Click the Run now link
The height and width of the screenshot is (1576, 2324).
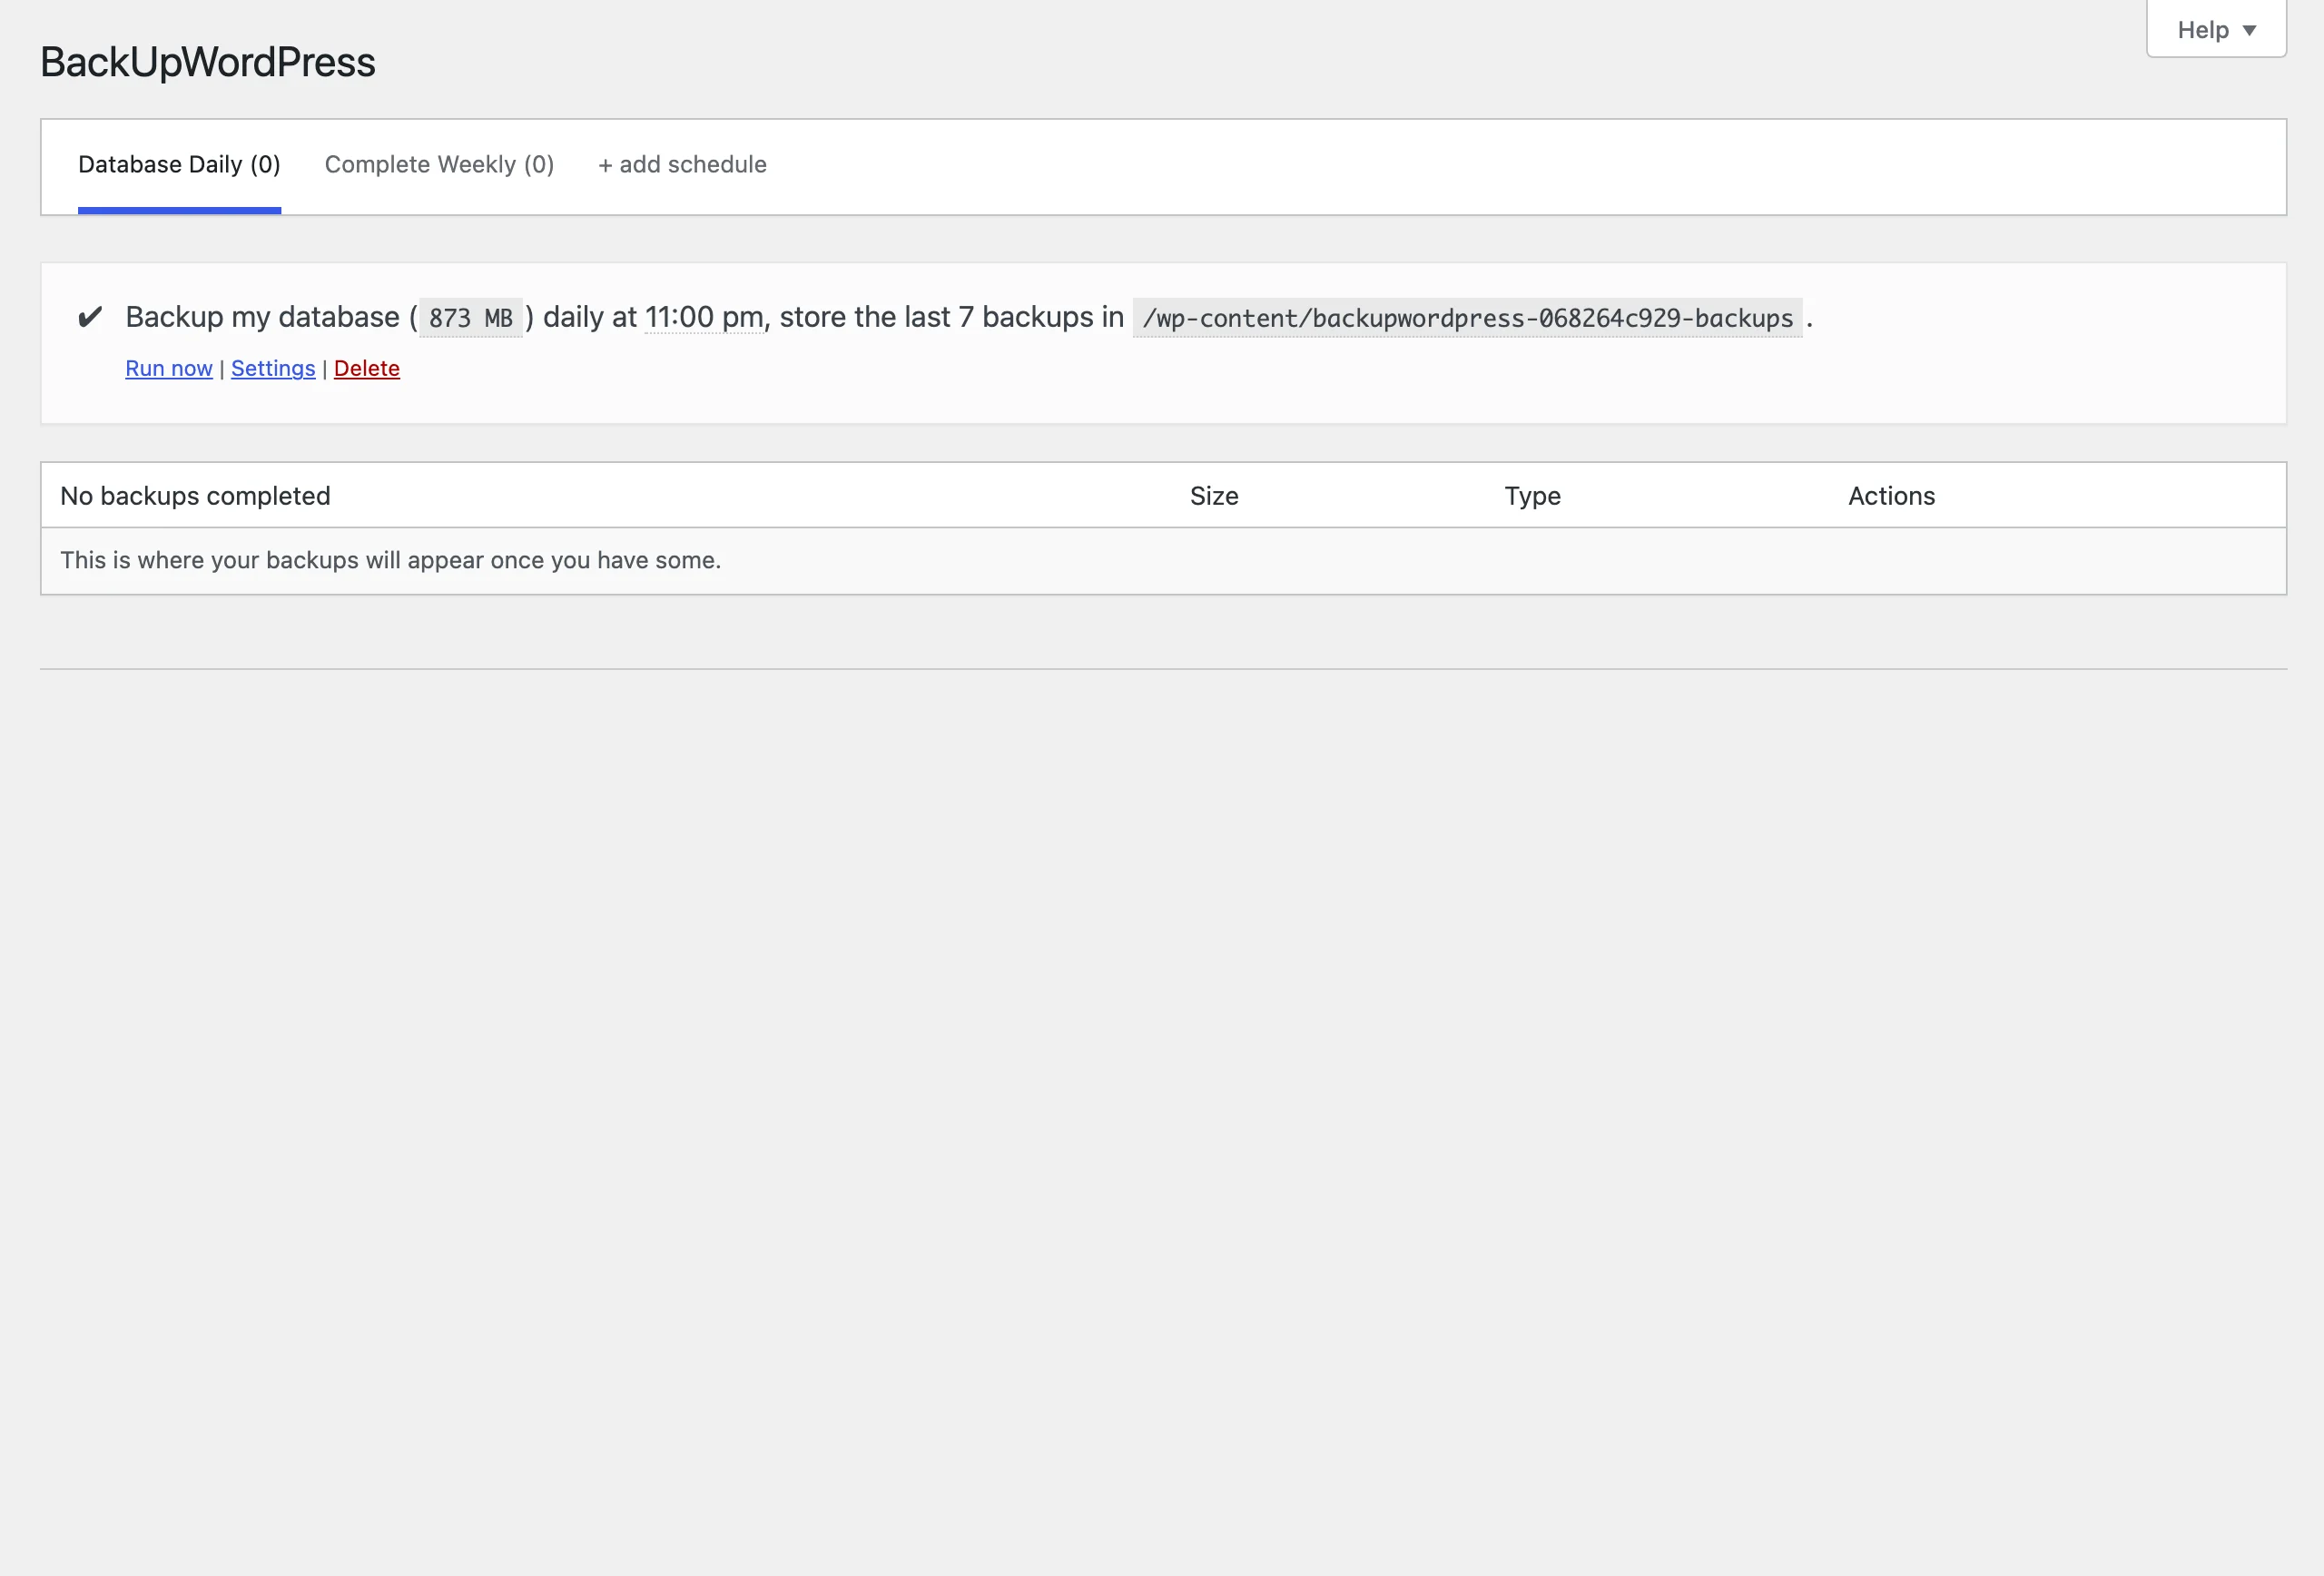point(168,369)
